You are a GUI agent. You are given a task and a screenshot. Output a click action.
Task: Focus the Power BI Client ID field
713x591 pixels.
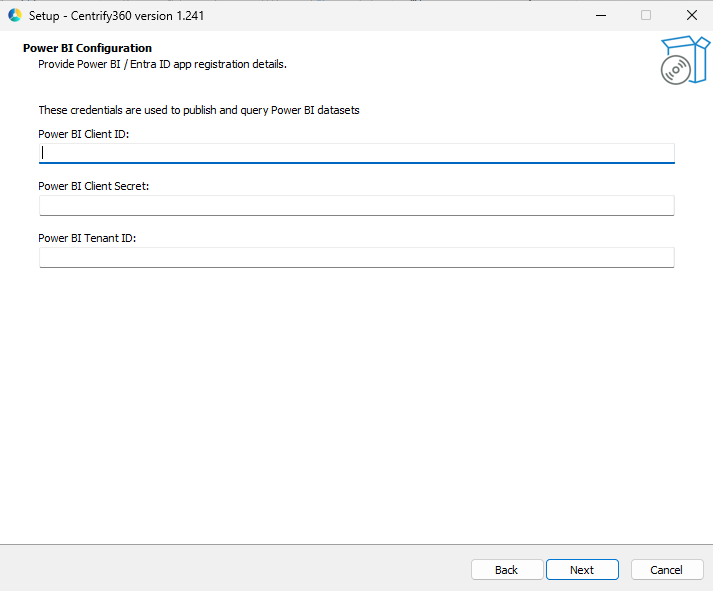(356, 153)
